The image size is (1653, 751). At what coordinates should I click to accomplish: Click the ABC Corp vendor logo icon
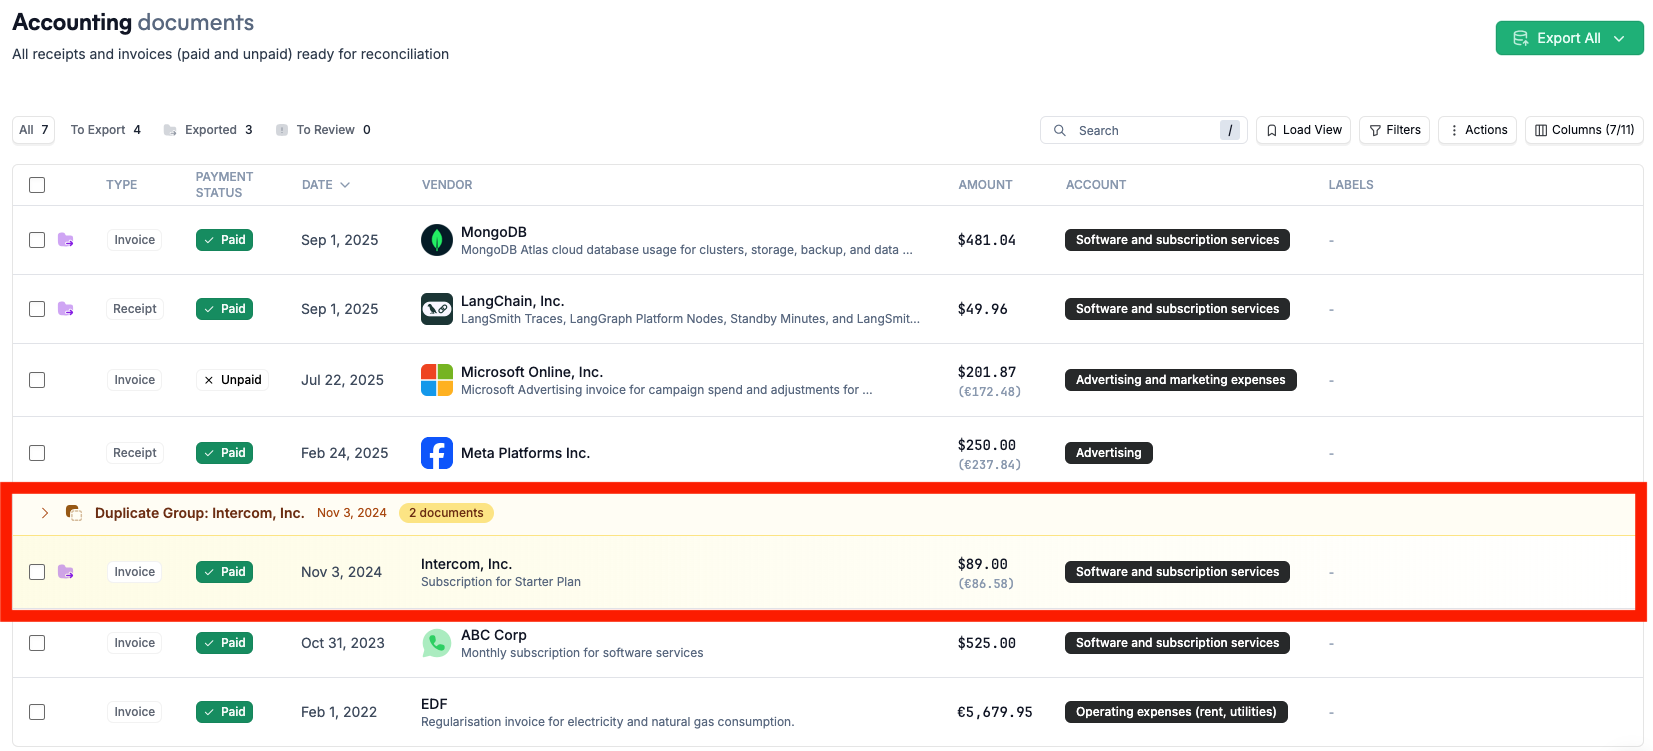(437, 643)
